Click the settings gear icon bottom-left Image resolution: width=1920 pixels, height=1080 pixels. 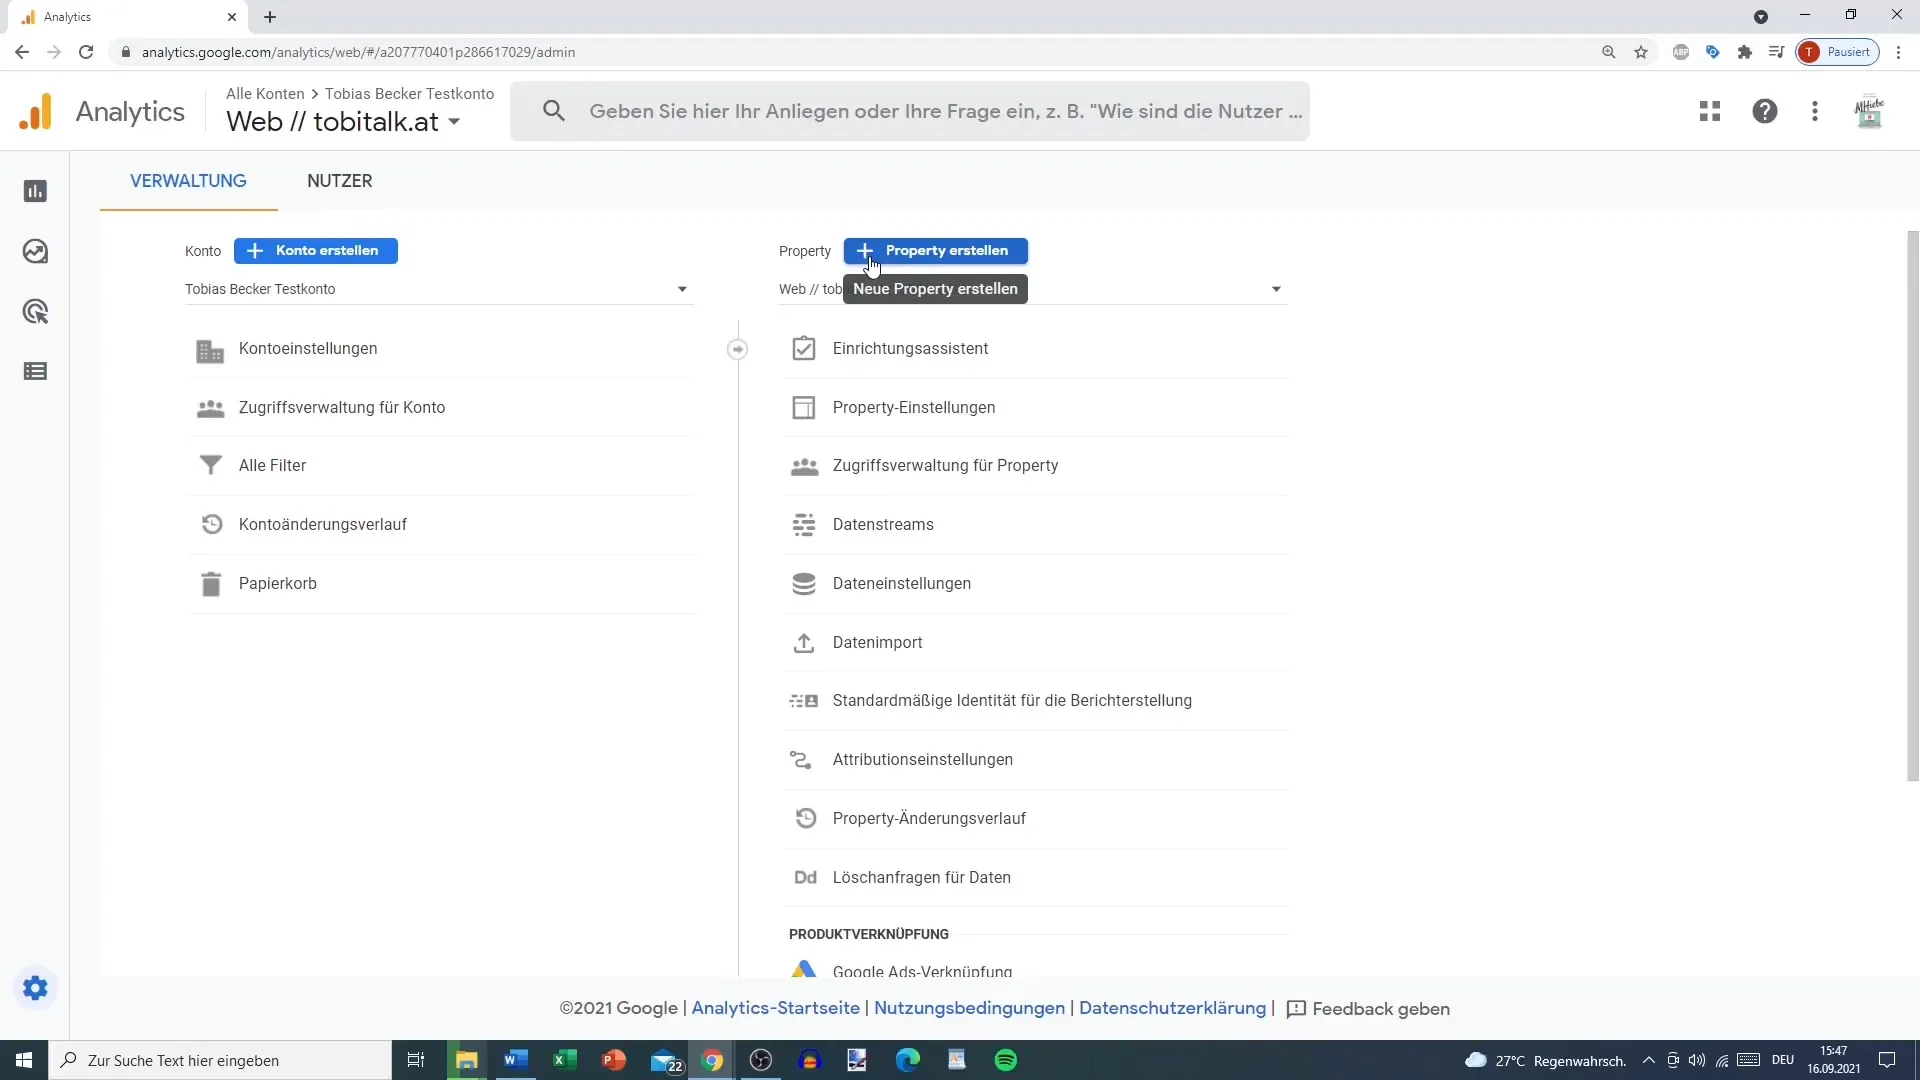(36, 989)
